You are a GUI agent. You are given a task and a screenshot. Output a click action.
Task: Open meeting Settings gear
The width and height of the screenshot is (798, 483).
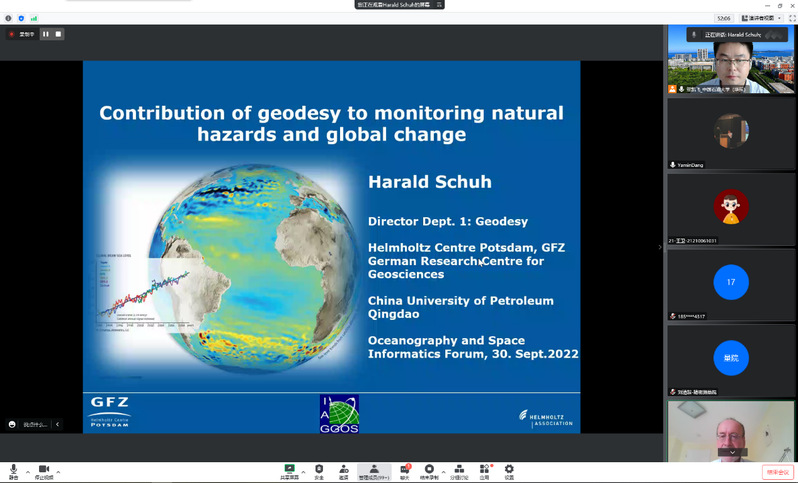coord(509,470)
